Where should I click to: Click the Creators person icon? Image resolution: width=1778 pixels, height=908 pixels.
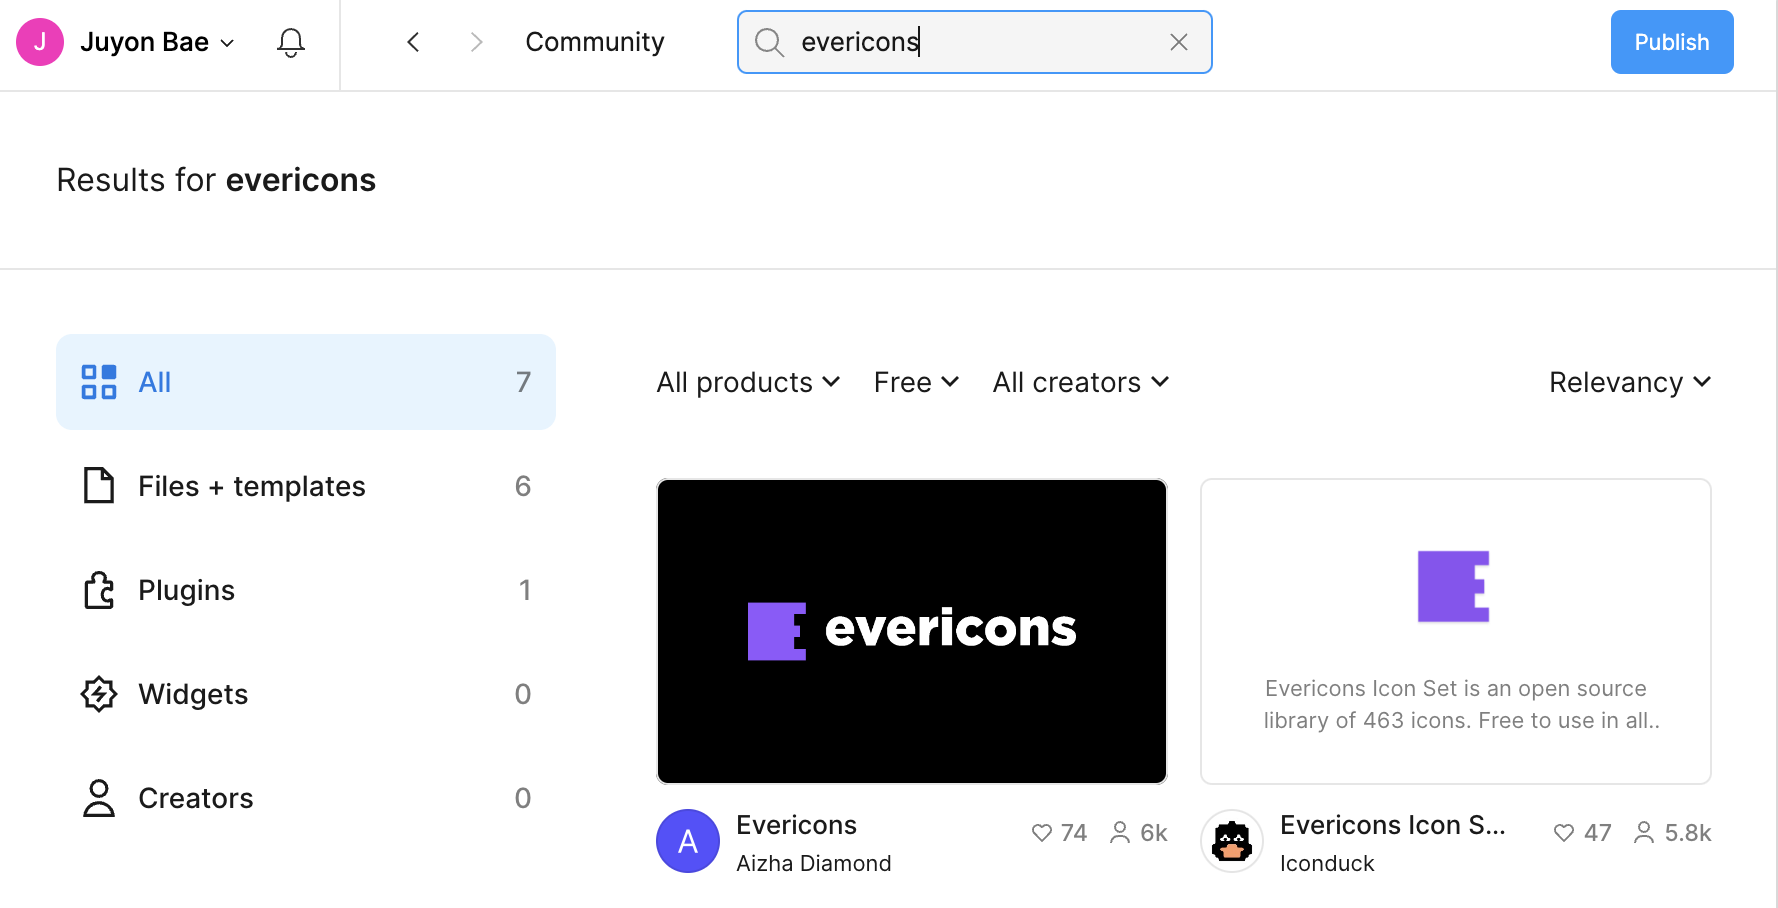click(99, 798)
